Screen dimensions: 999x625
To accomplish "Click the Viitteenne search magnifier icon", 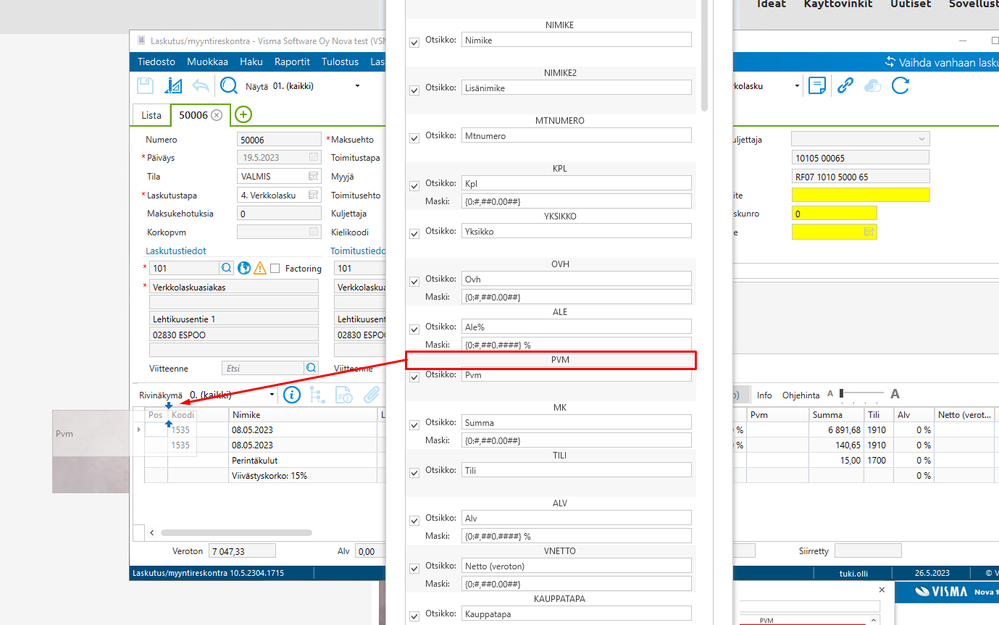I will pos(311,368).
